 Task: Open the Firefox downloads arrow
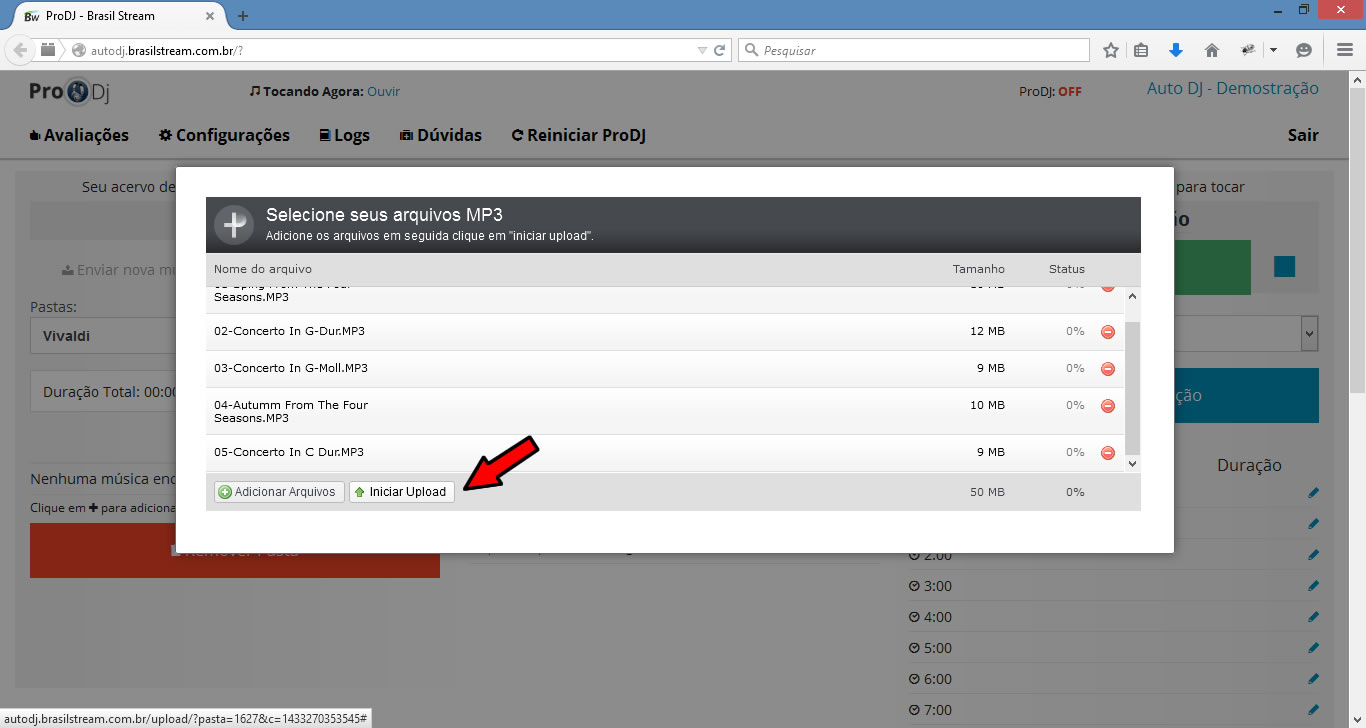click(x=1176, y=50)
